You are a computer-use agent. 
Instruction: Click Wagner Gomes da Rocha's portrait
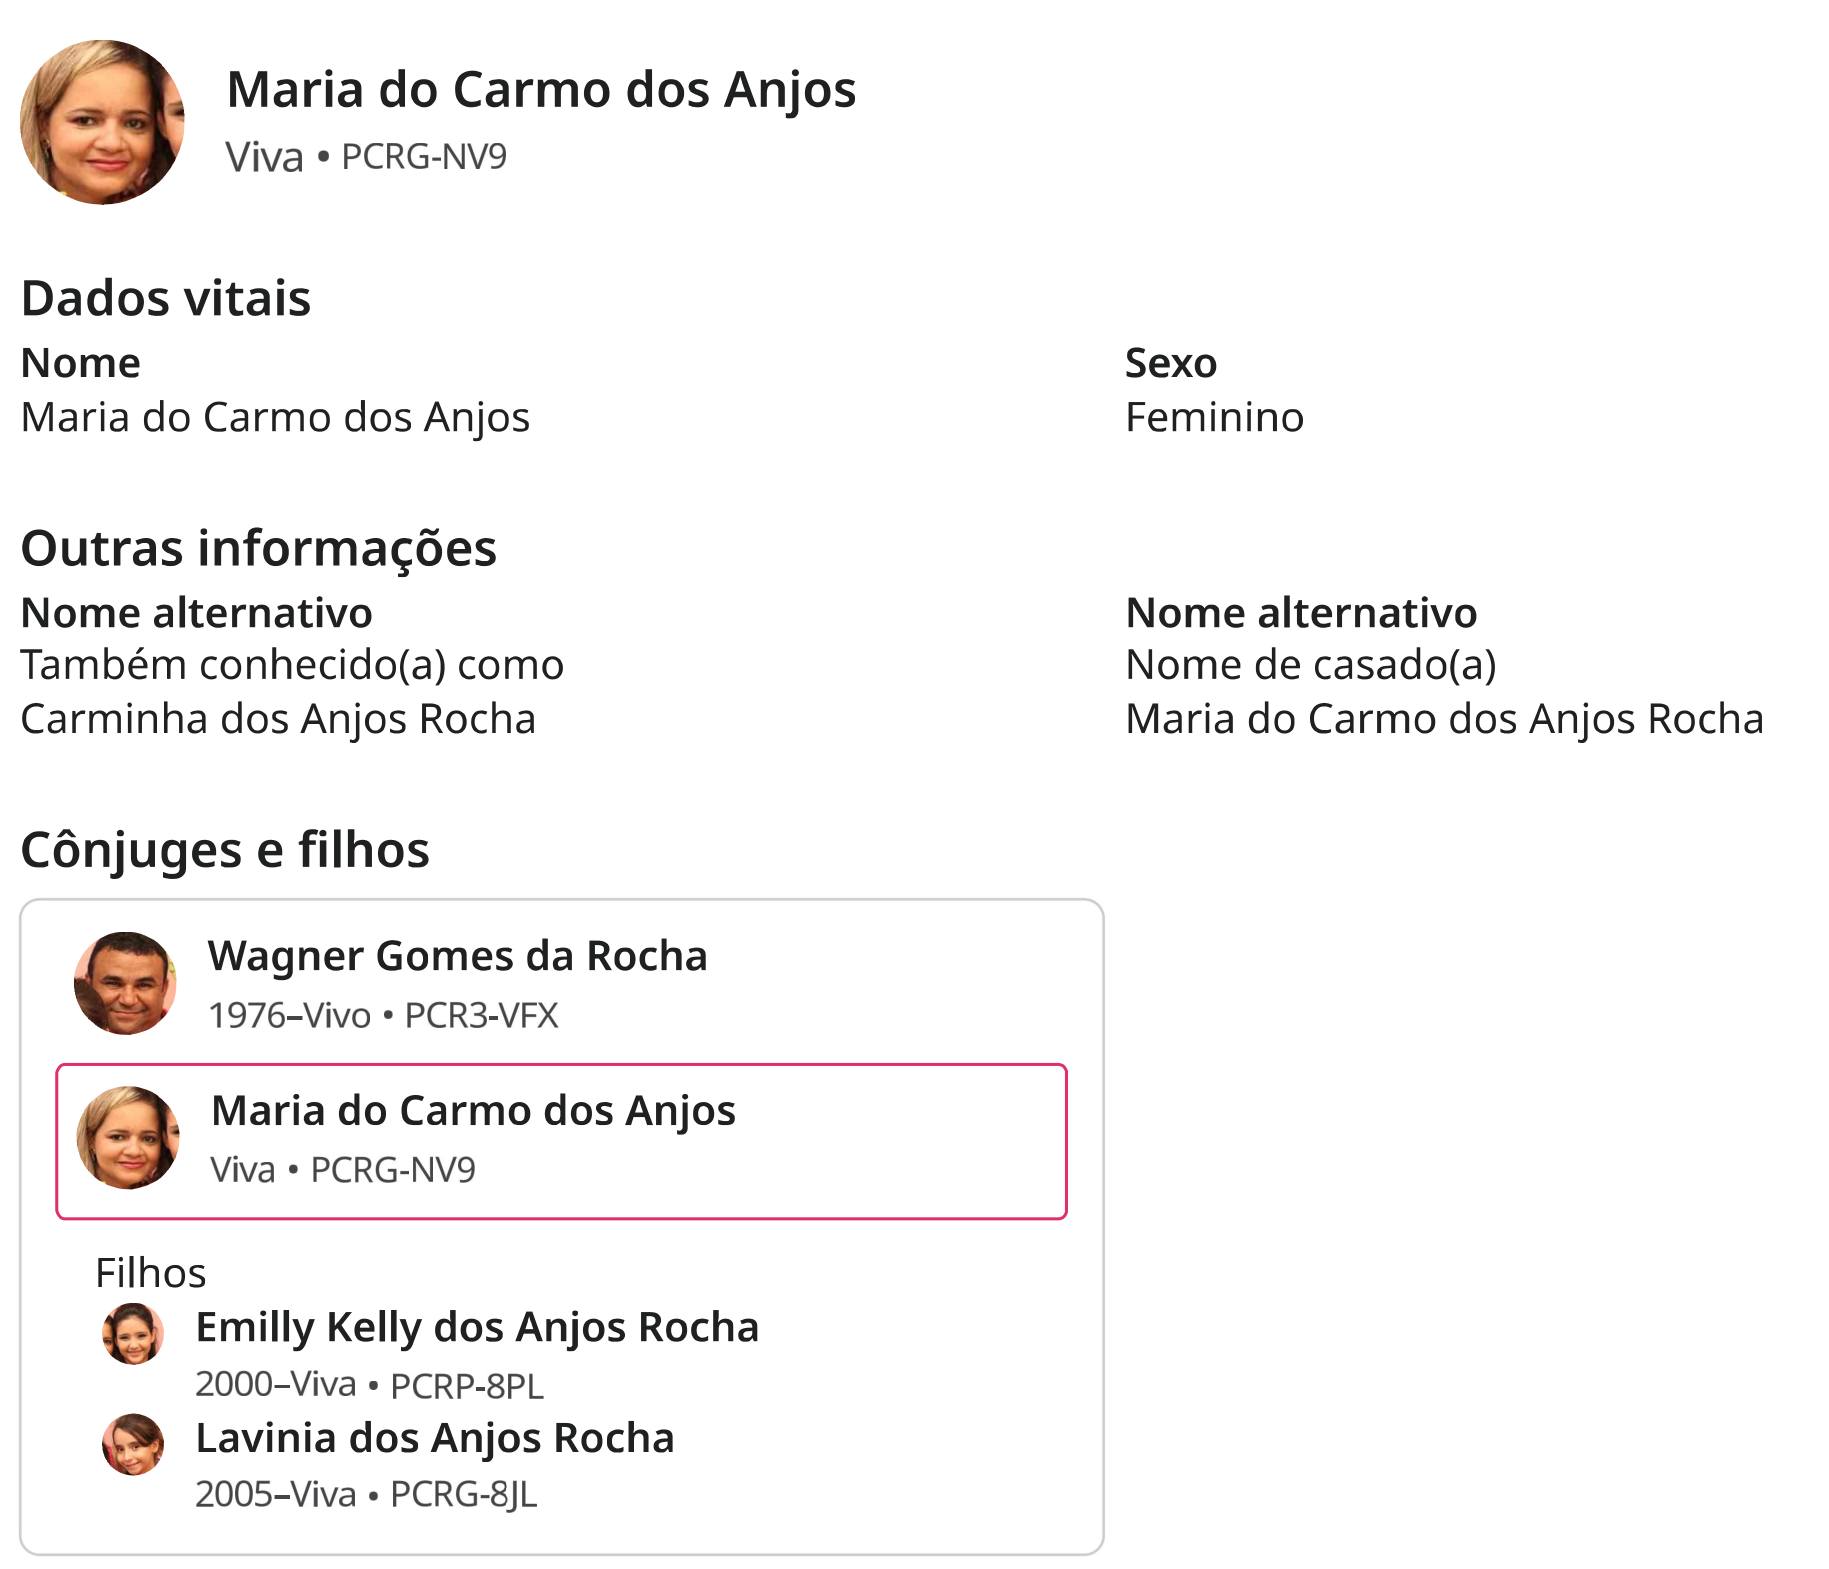(125, 983)
